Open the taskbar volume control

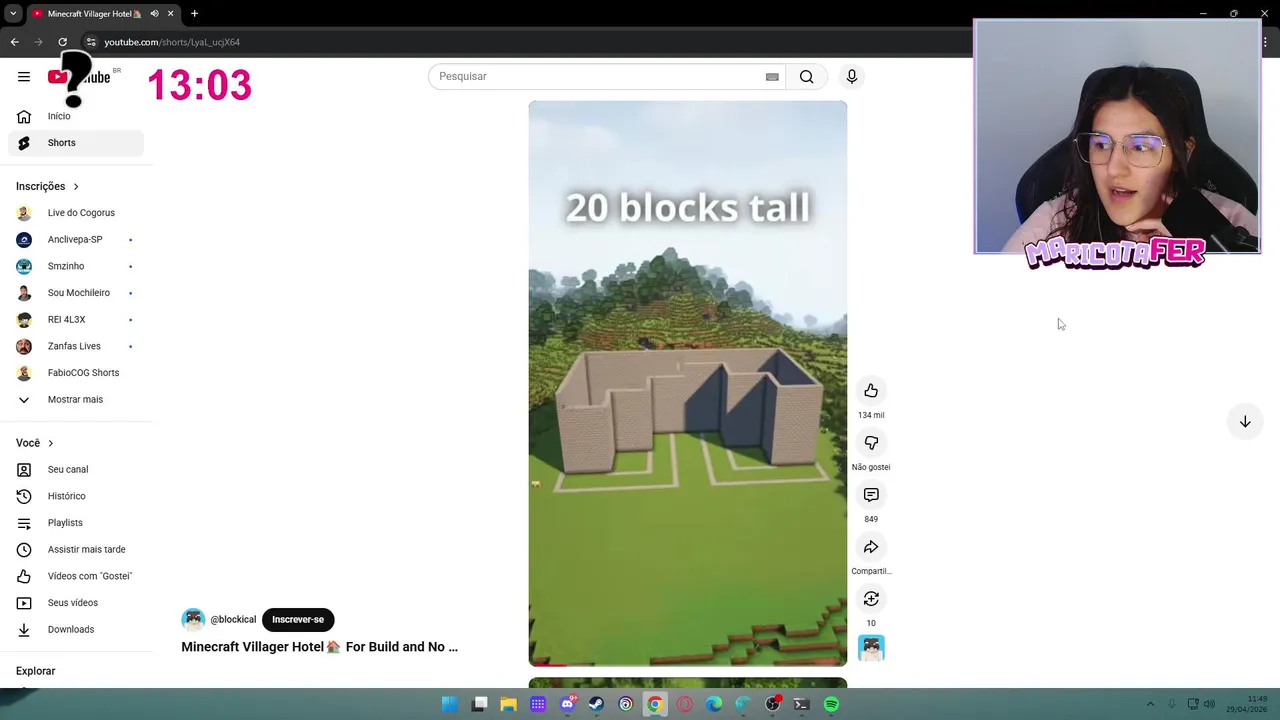click(x=1211, y=704)
